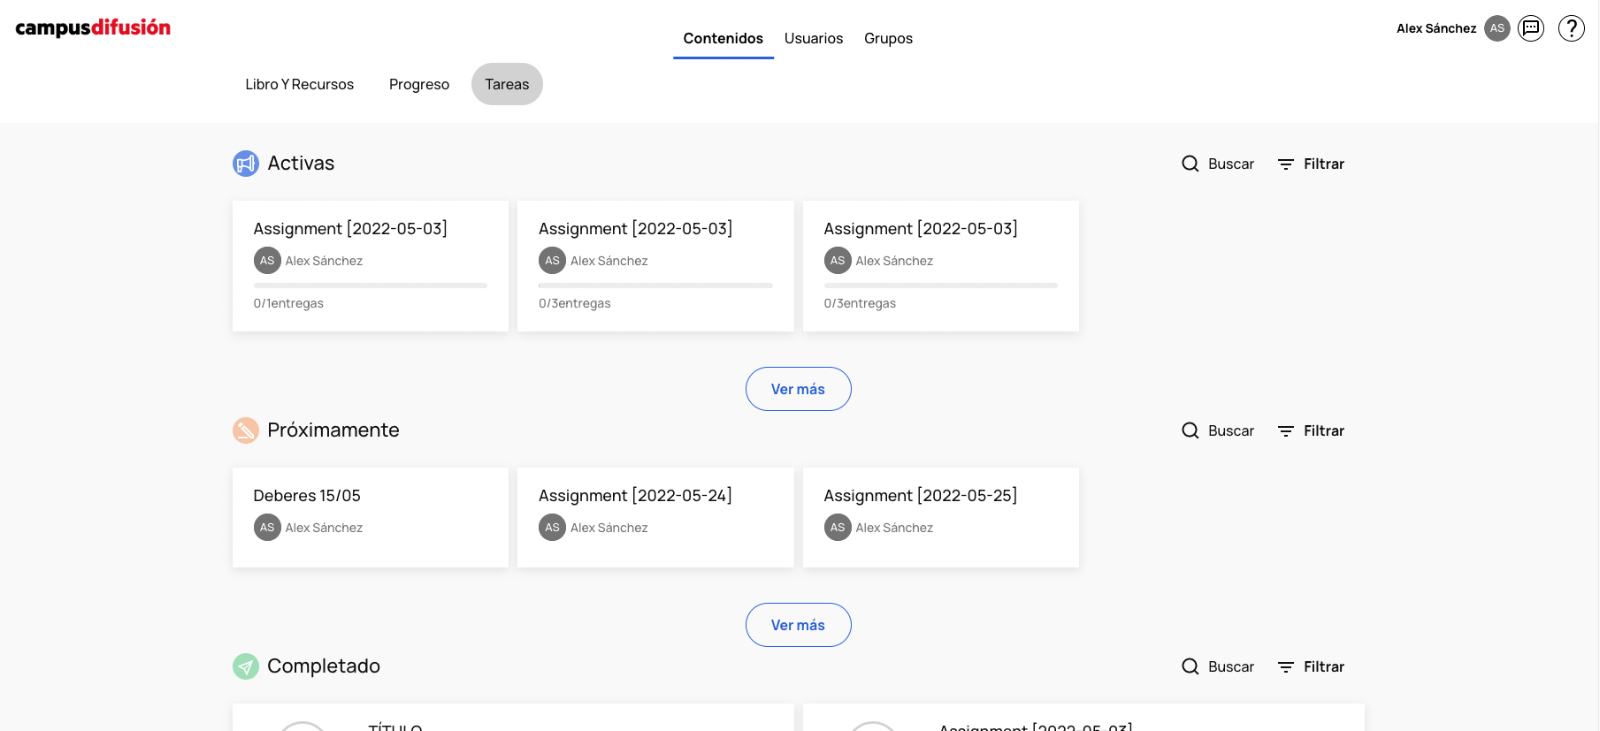Select the Tareas sub-tab
Viewport: 1600px width, 731px height.
click(x=507, y=85)
